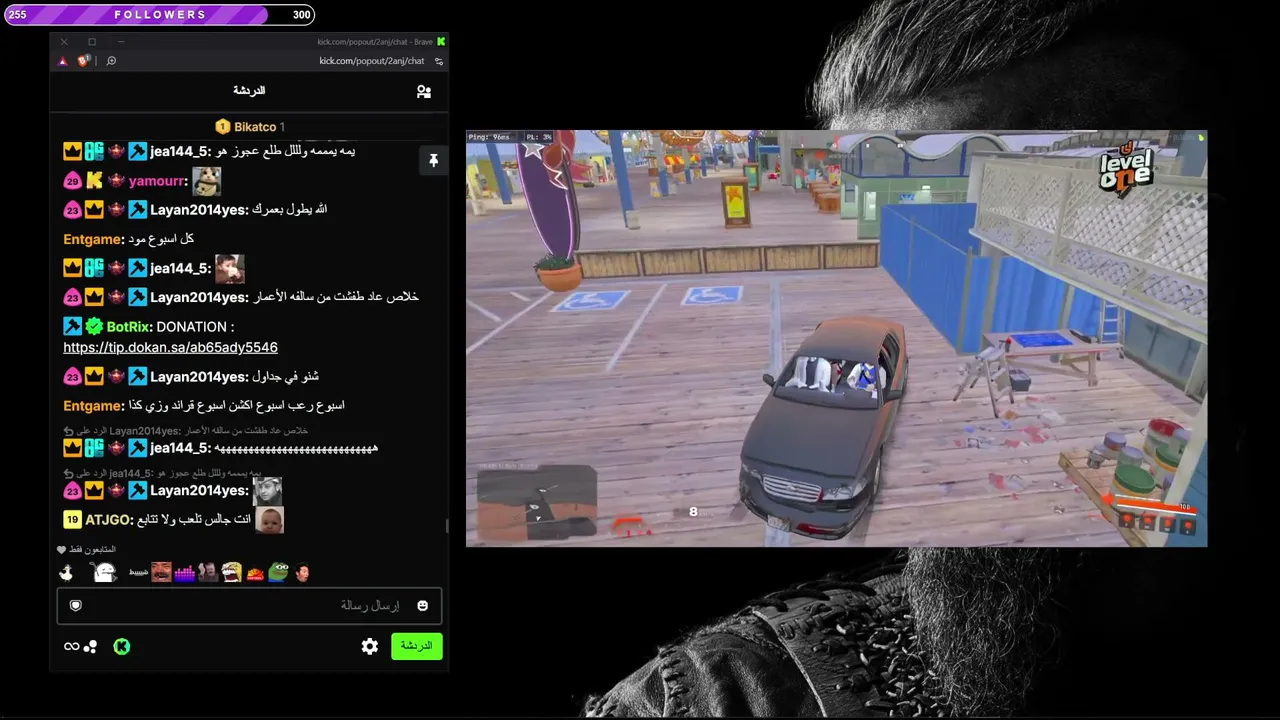Click BotRix green verified badge
Screen dimensions: 1280x720
tap(94, 327)
